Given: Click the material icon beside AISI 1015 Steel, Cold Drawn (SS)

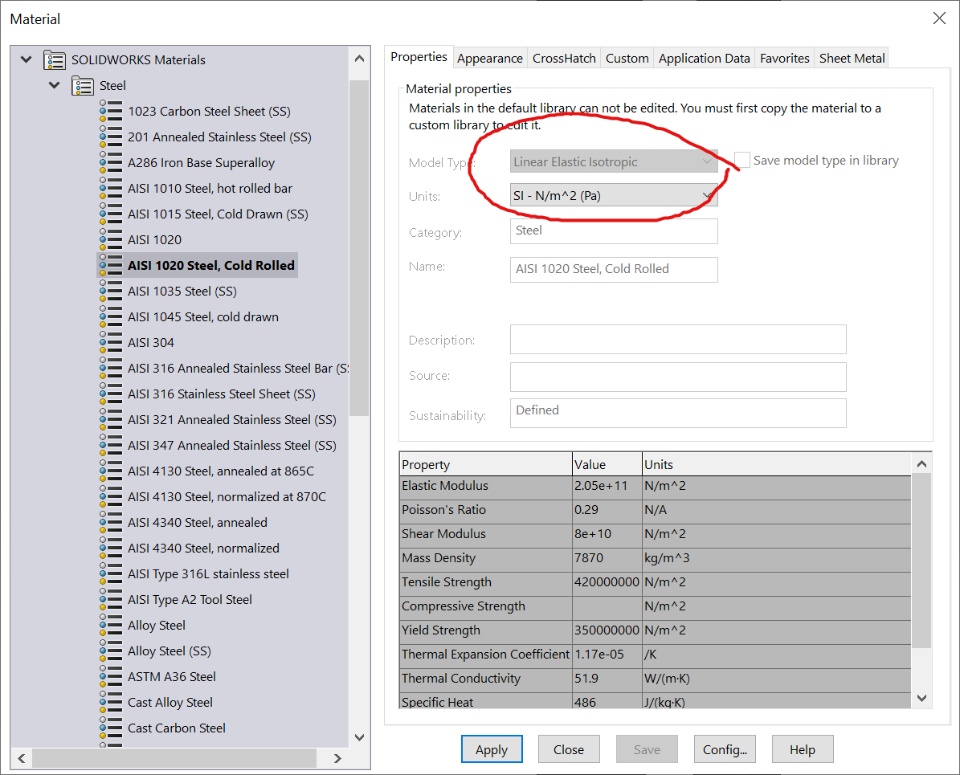Looking at the screenshot, I should [x=111, y=214].
